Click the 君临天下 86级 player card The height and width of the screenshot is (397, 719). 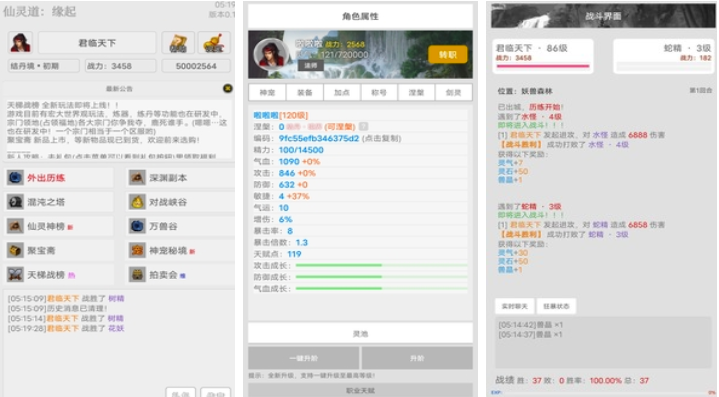pos(543,55)
